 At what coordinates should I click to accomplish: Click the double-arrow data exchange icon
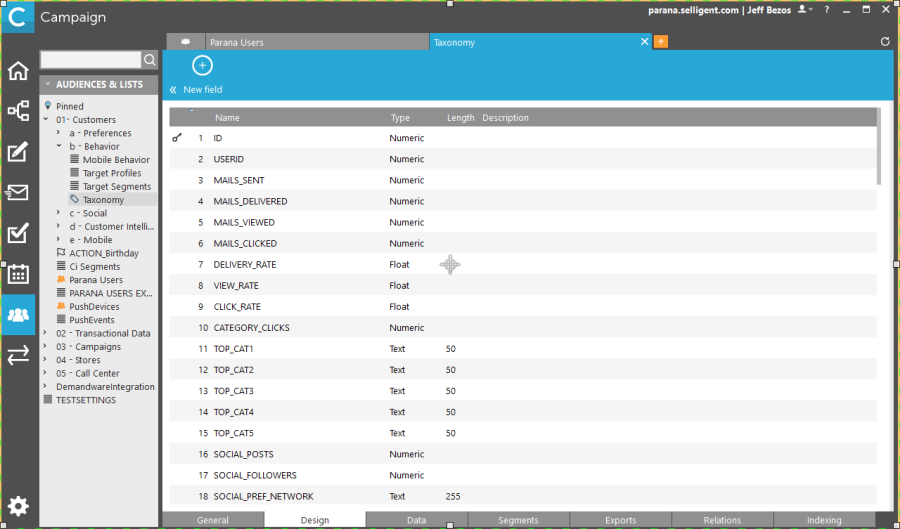click(18, 355)
